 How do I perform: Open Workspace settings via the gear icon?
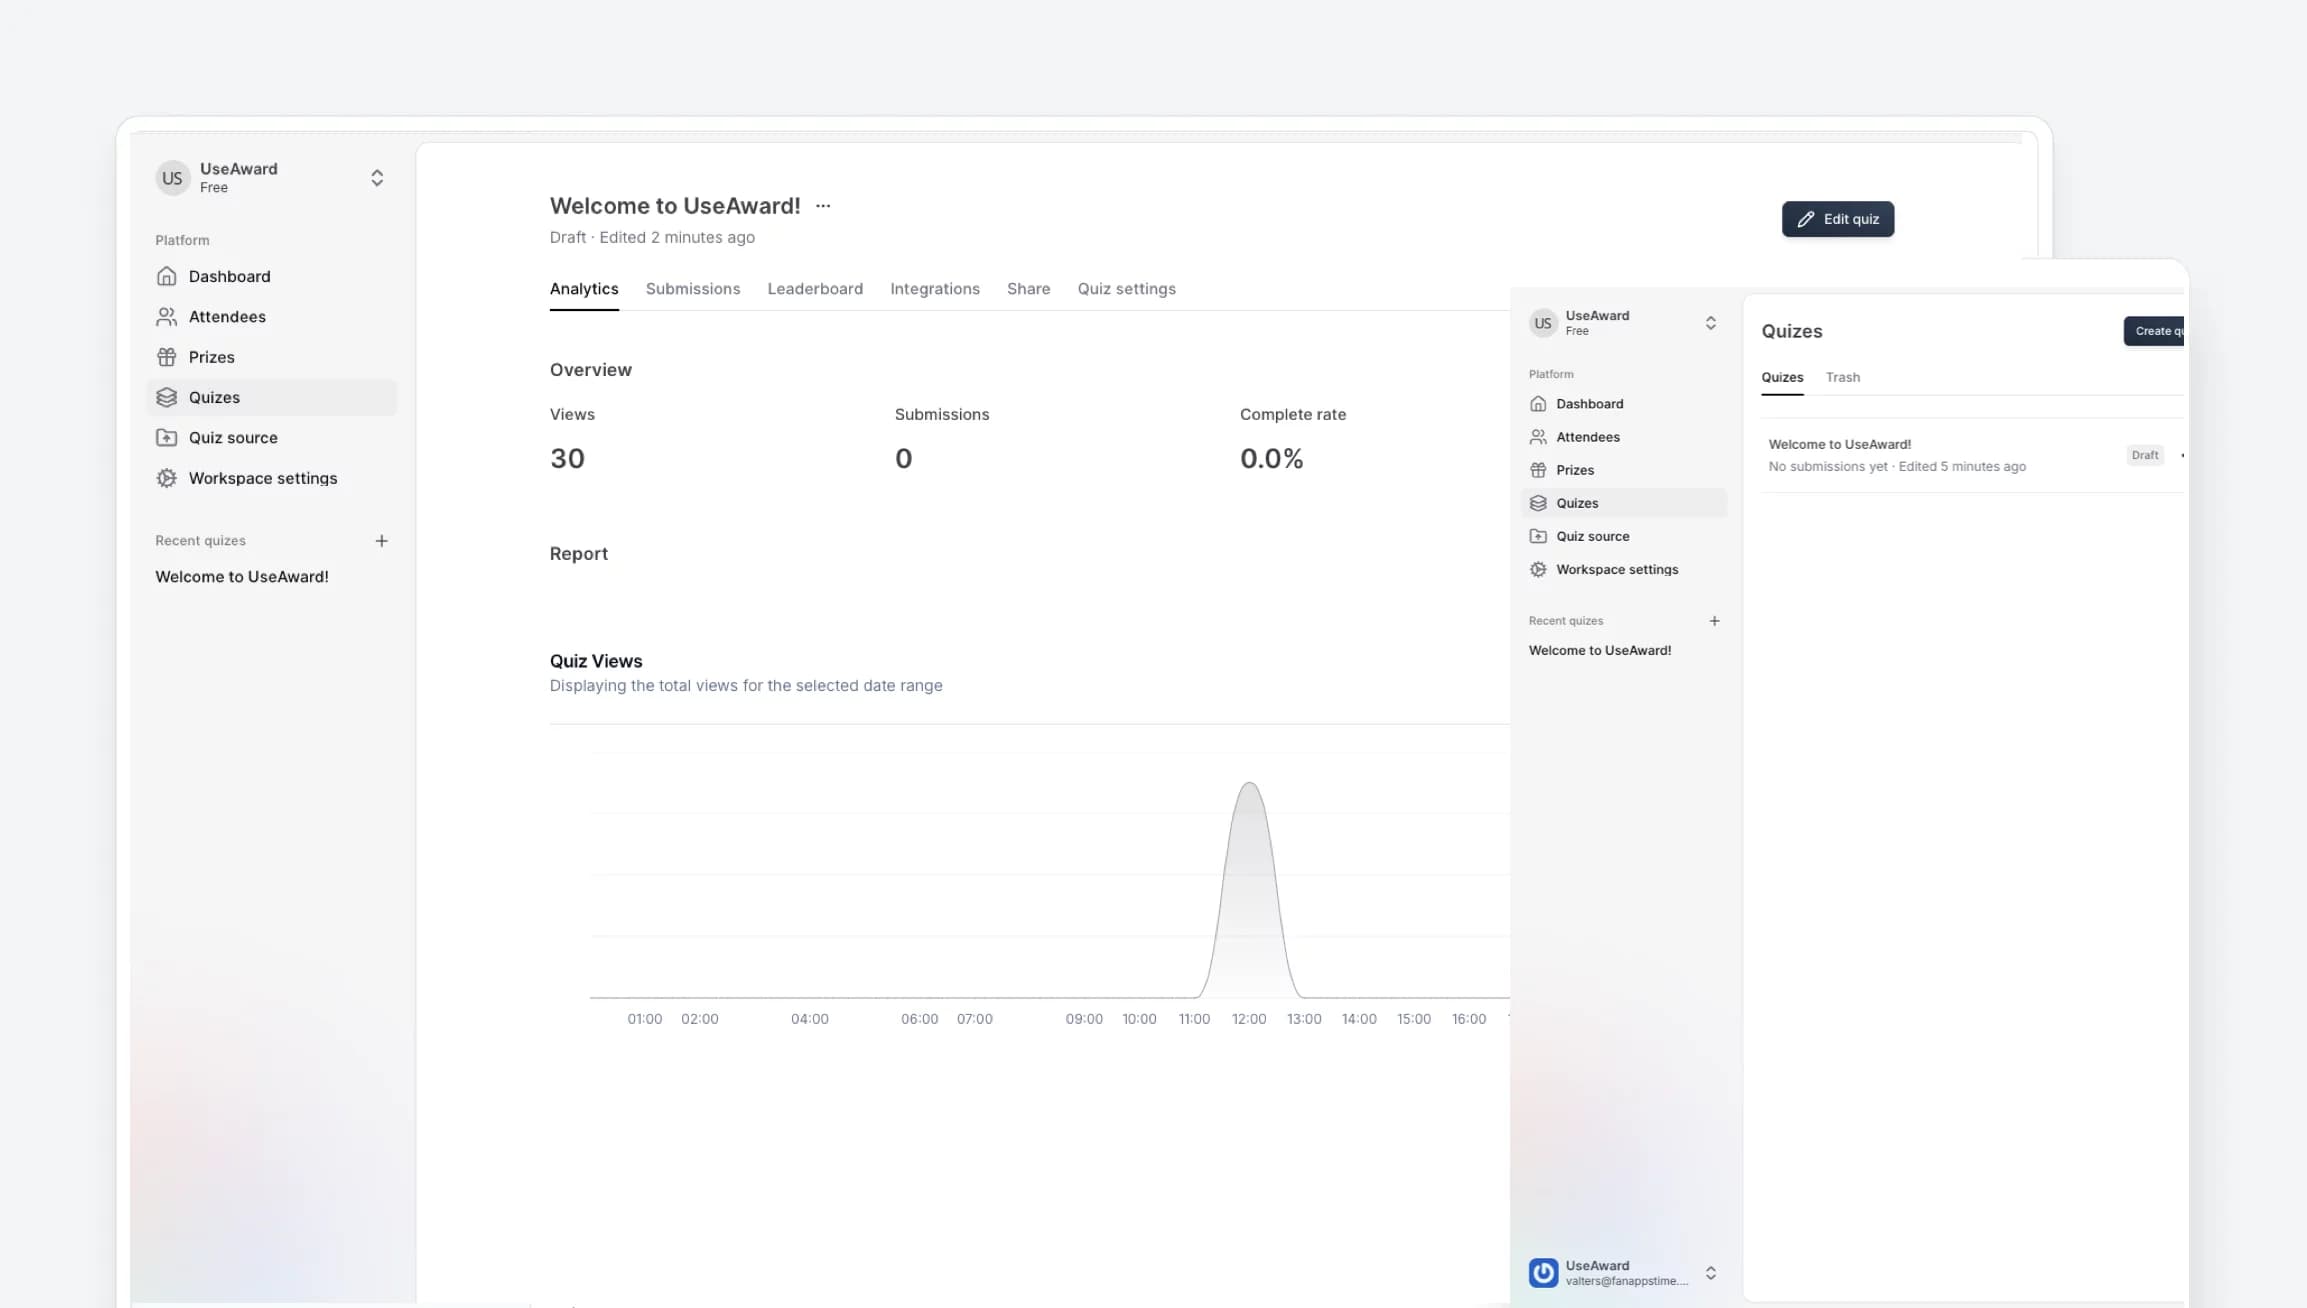pyautogui.click(x=166, y=478)
